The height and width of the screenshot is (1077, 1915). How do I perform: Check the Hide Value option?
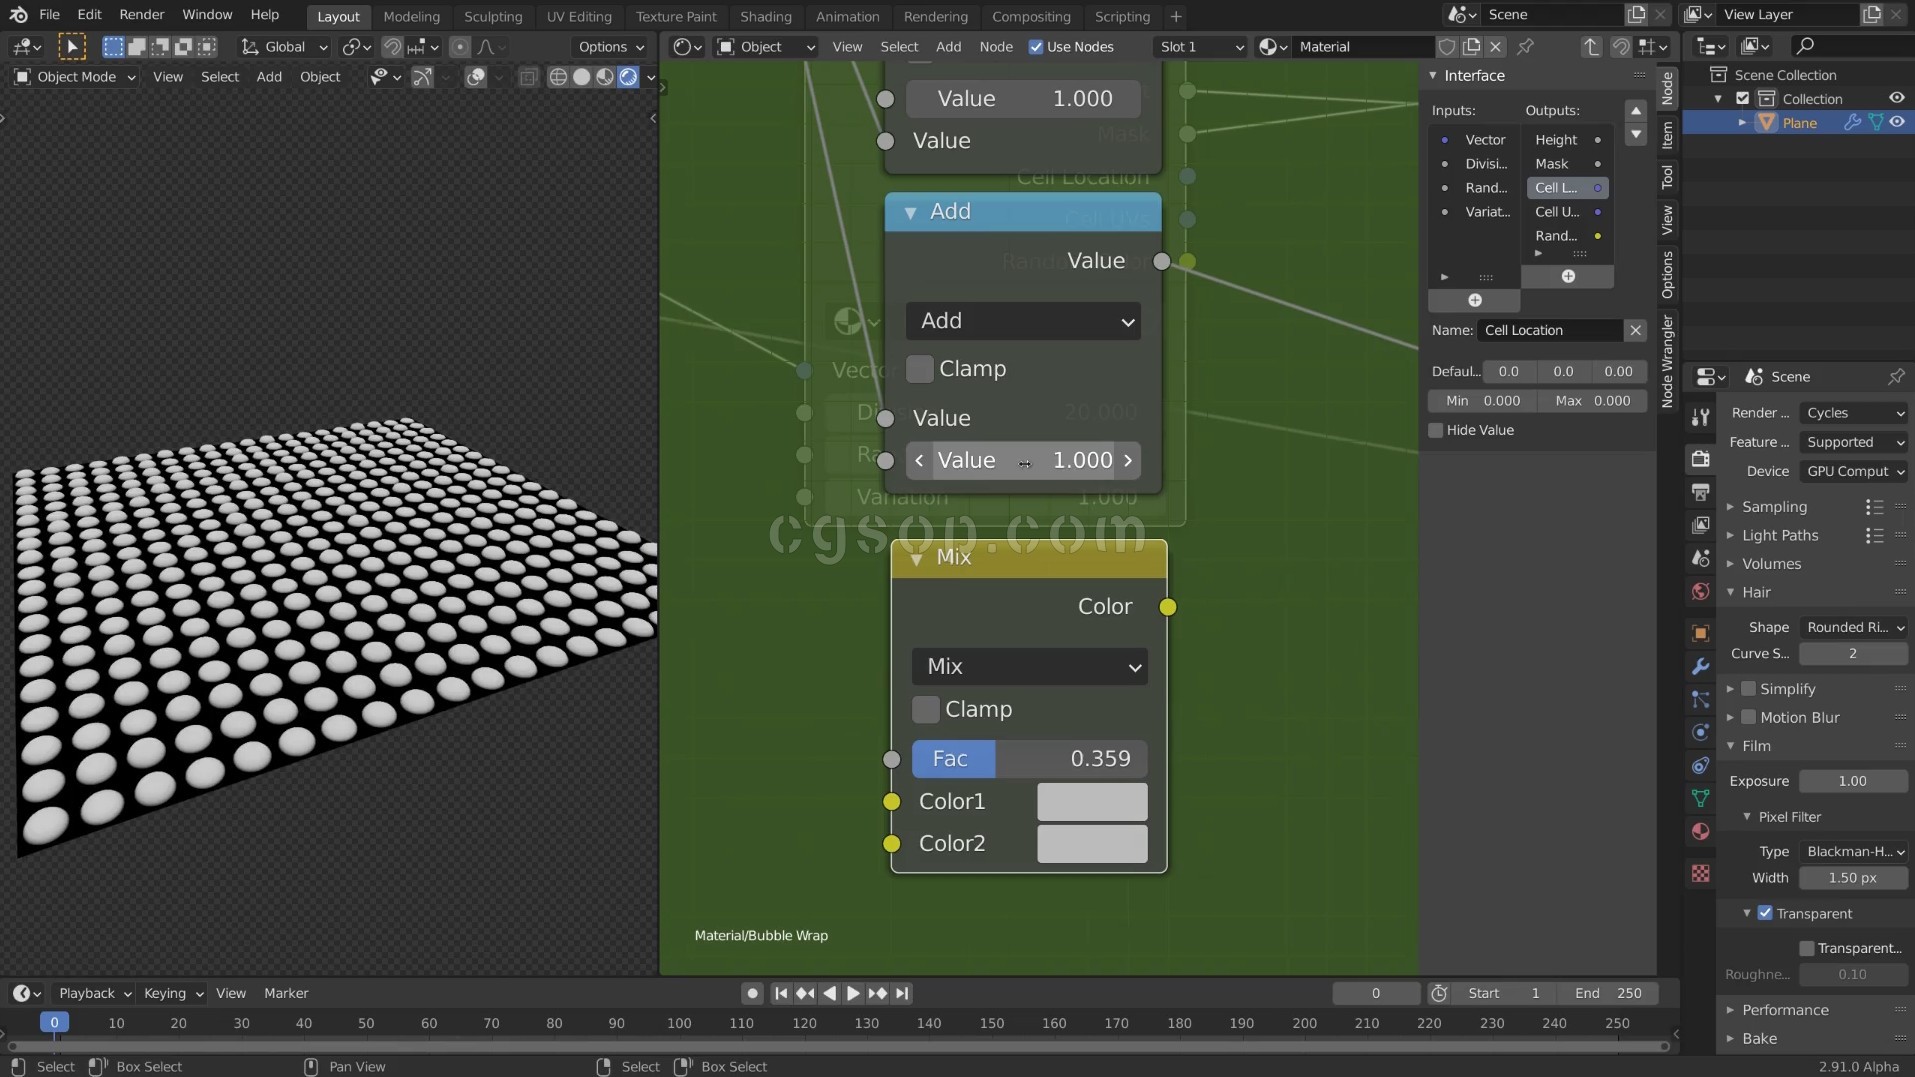1436,430
